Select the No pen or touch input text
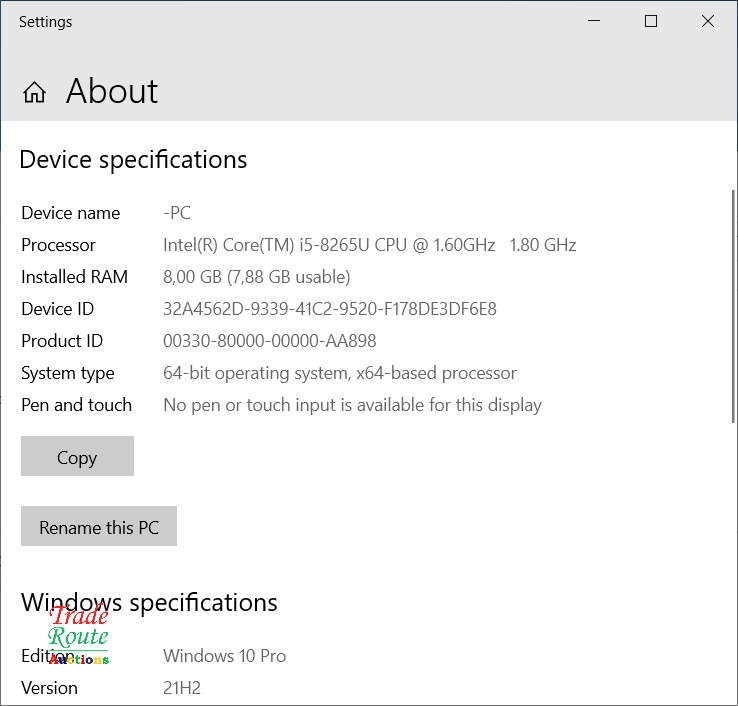 point(352,405)
